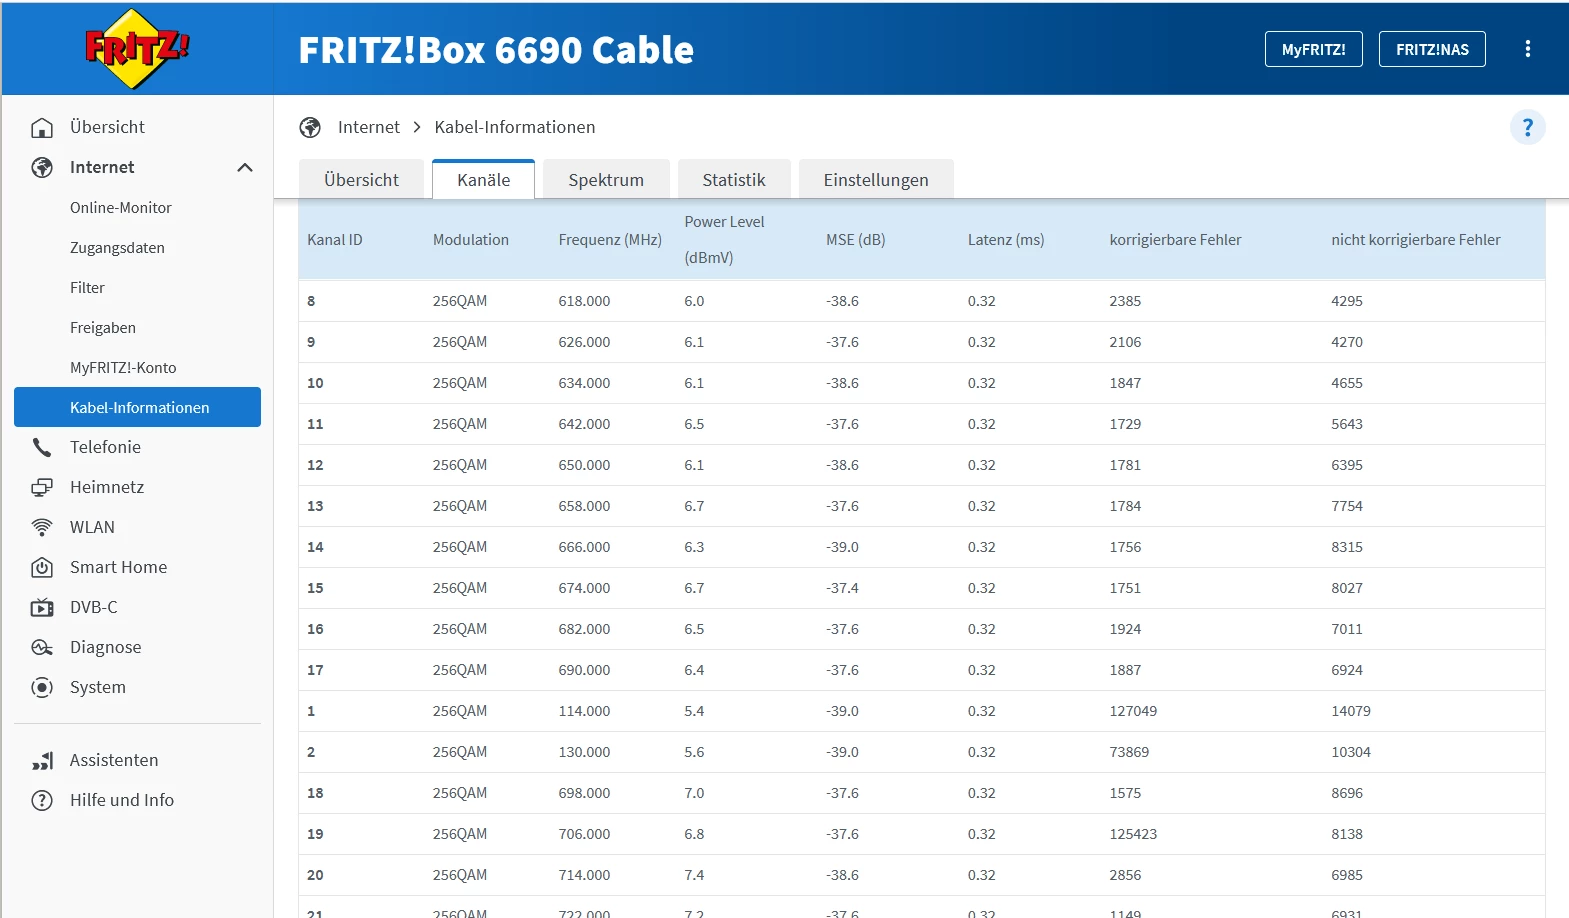Click the Power Level column header
Screen dimensions: 1569x918
coord(724,240)
